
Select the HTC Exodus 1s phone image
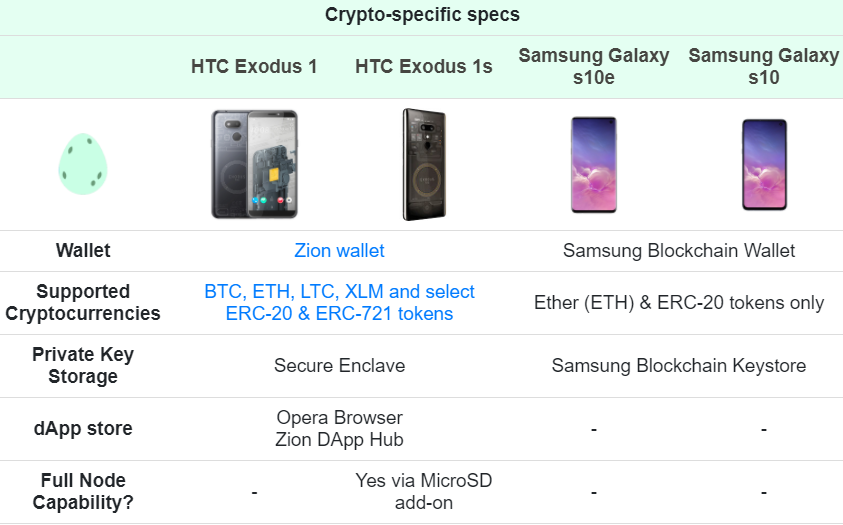tap(424, 164)
